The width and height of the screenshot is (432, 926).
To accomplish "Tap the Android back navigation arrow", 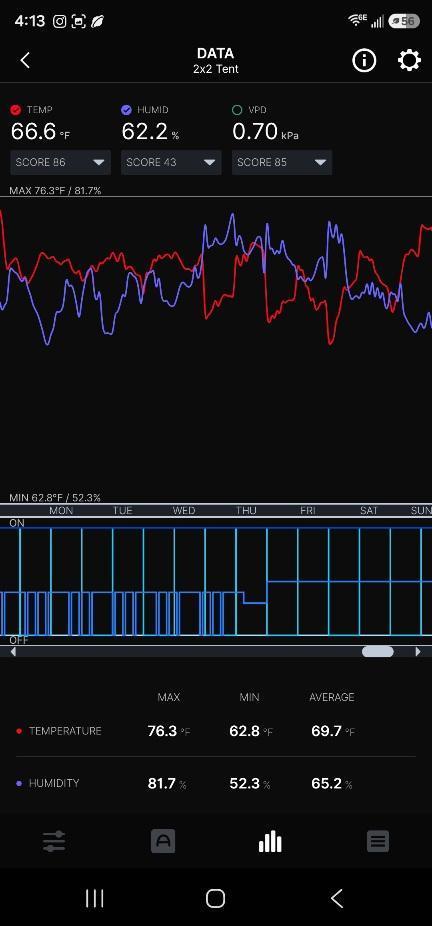I will click(336, 898).
